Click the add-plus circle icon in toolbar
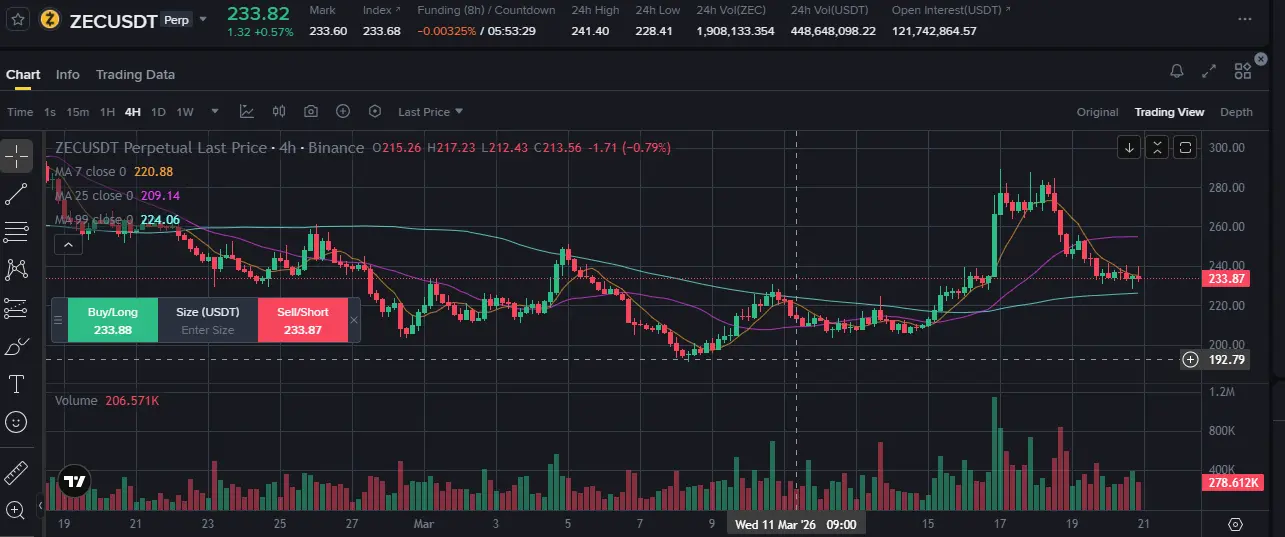The height and width of the screenshot is (537, 1285). (x=343, y=112)
